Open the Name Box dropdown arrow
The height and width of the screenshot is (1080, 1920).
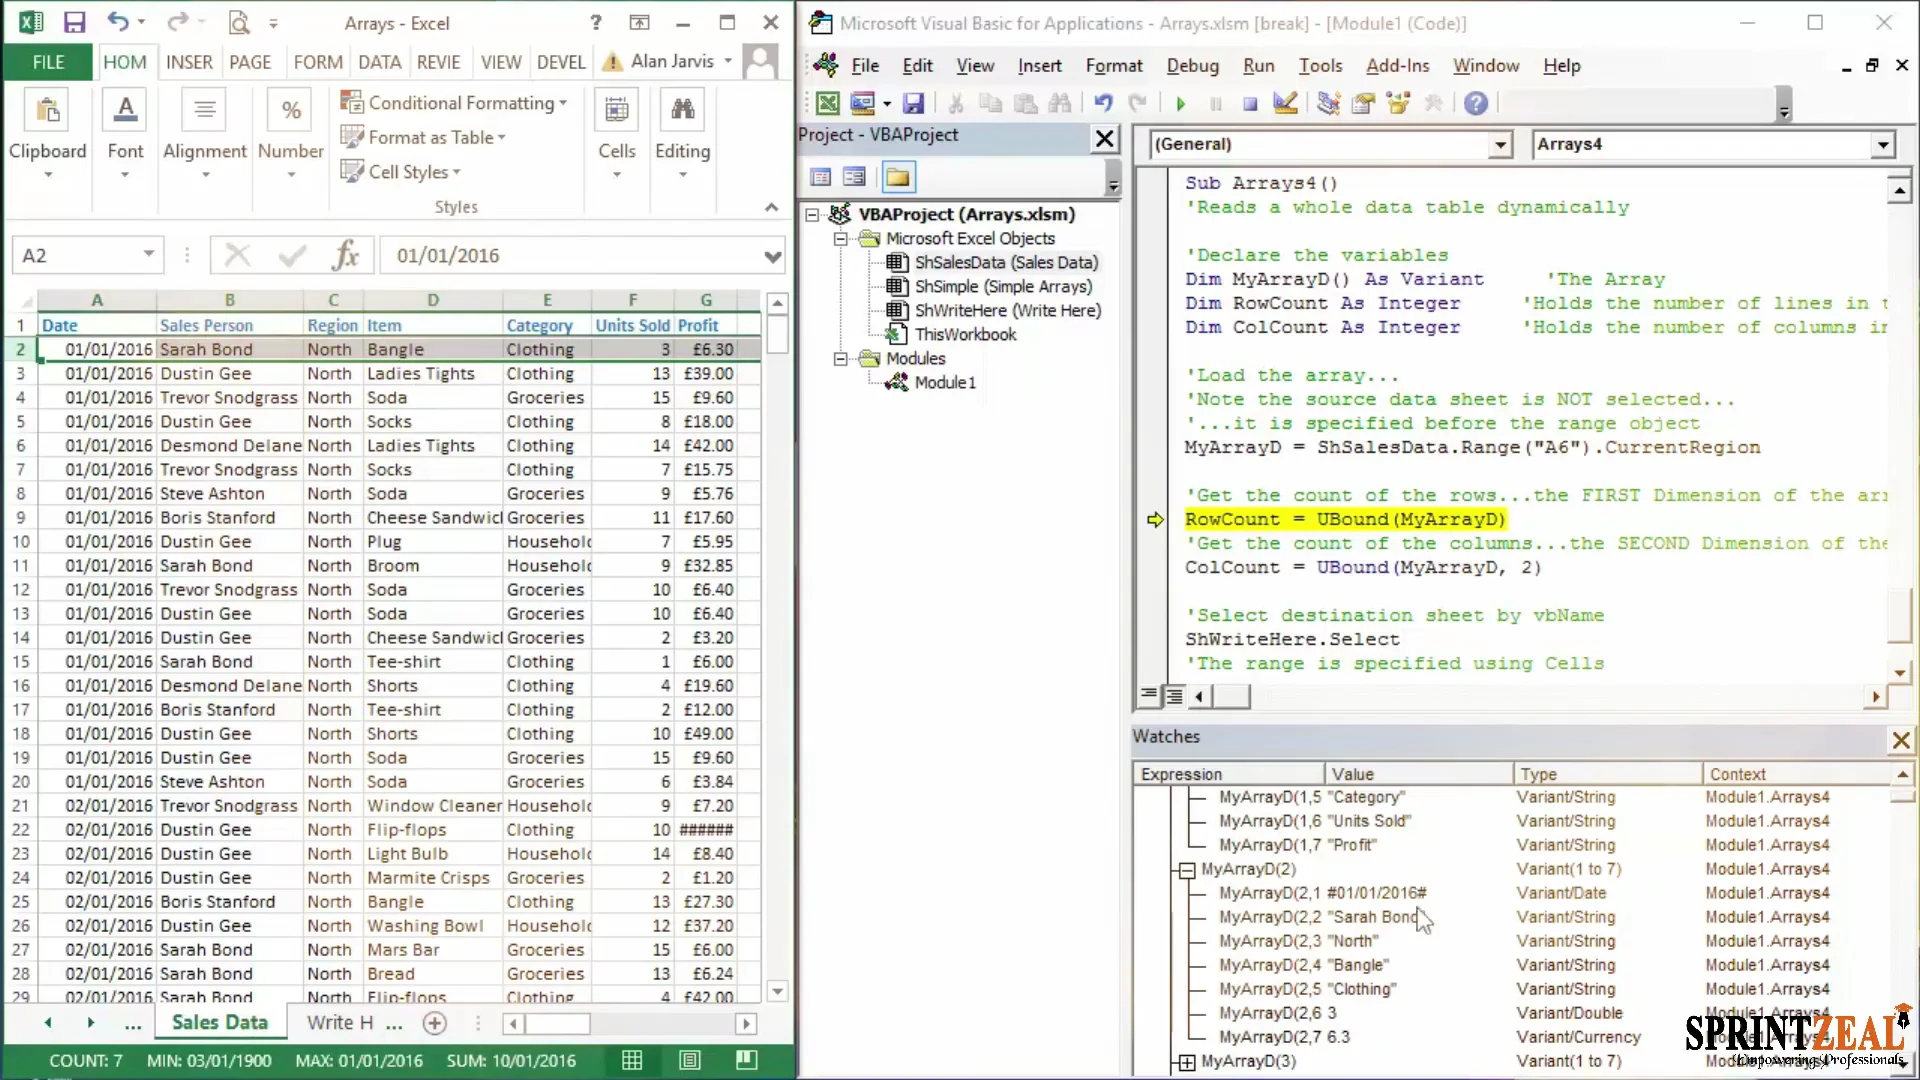coord(148,254)
